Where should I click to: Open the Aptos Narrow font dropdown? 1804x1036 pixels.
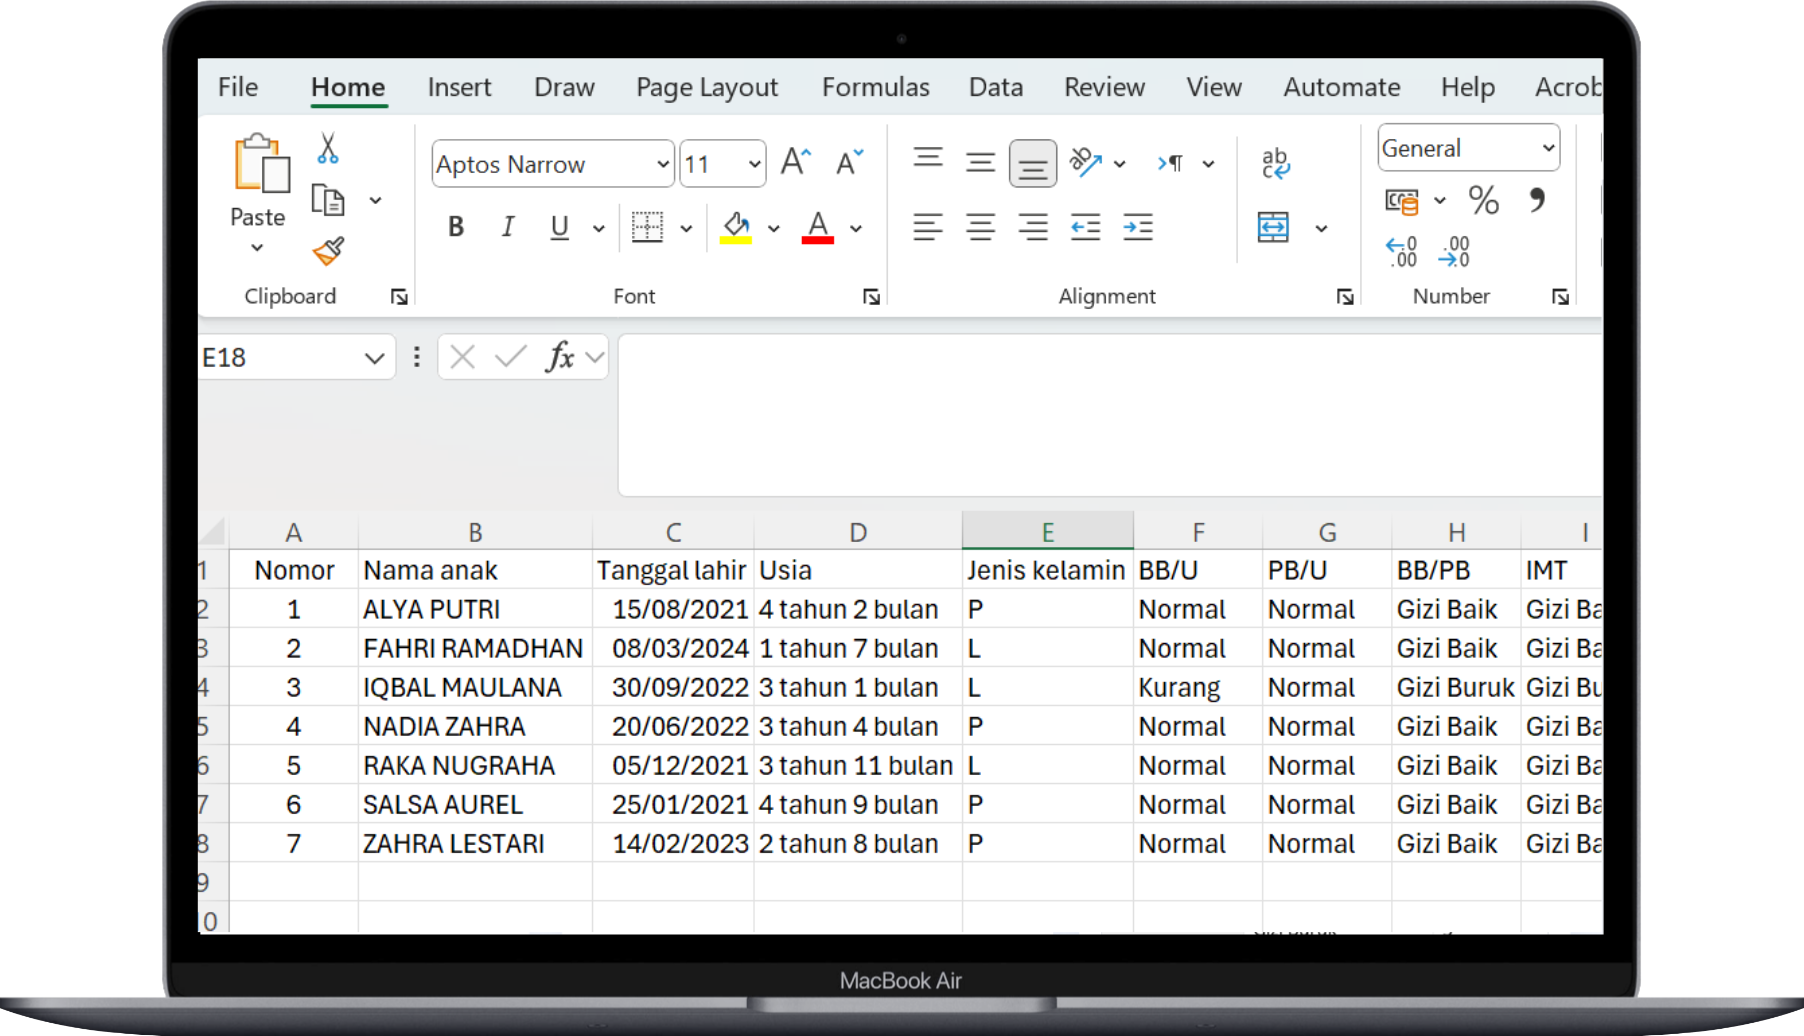pos(662,164)
